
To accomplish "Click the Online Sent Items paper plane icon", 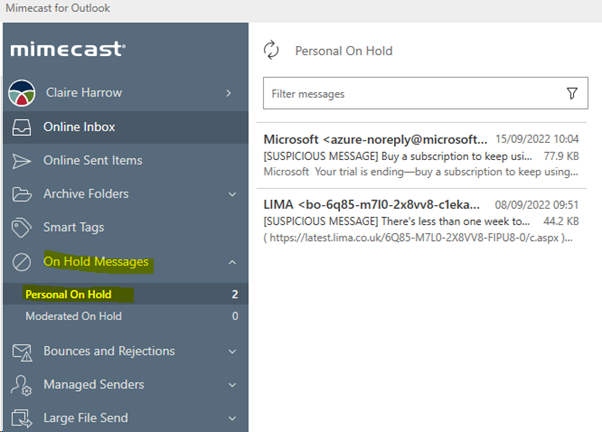I will (x=22, y=161).
